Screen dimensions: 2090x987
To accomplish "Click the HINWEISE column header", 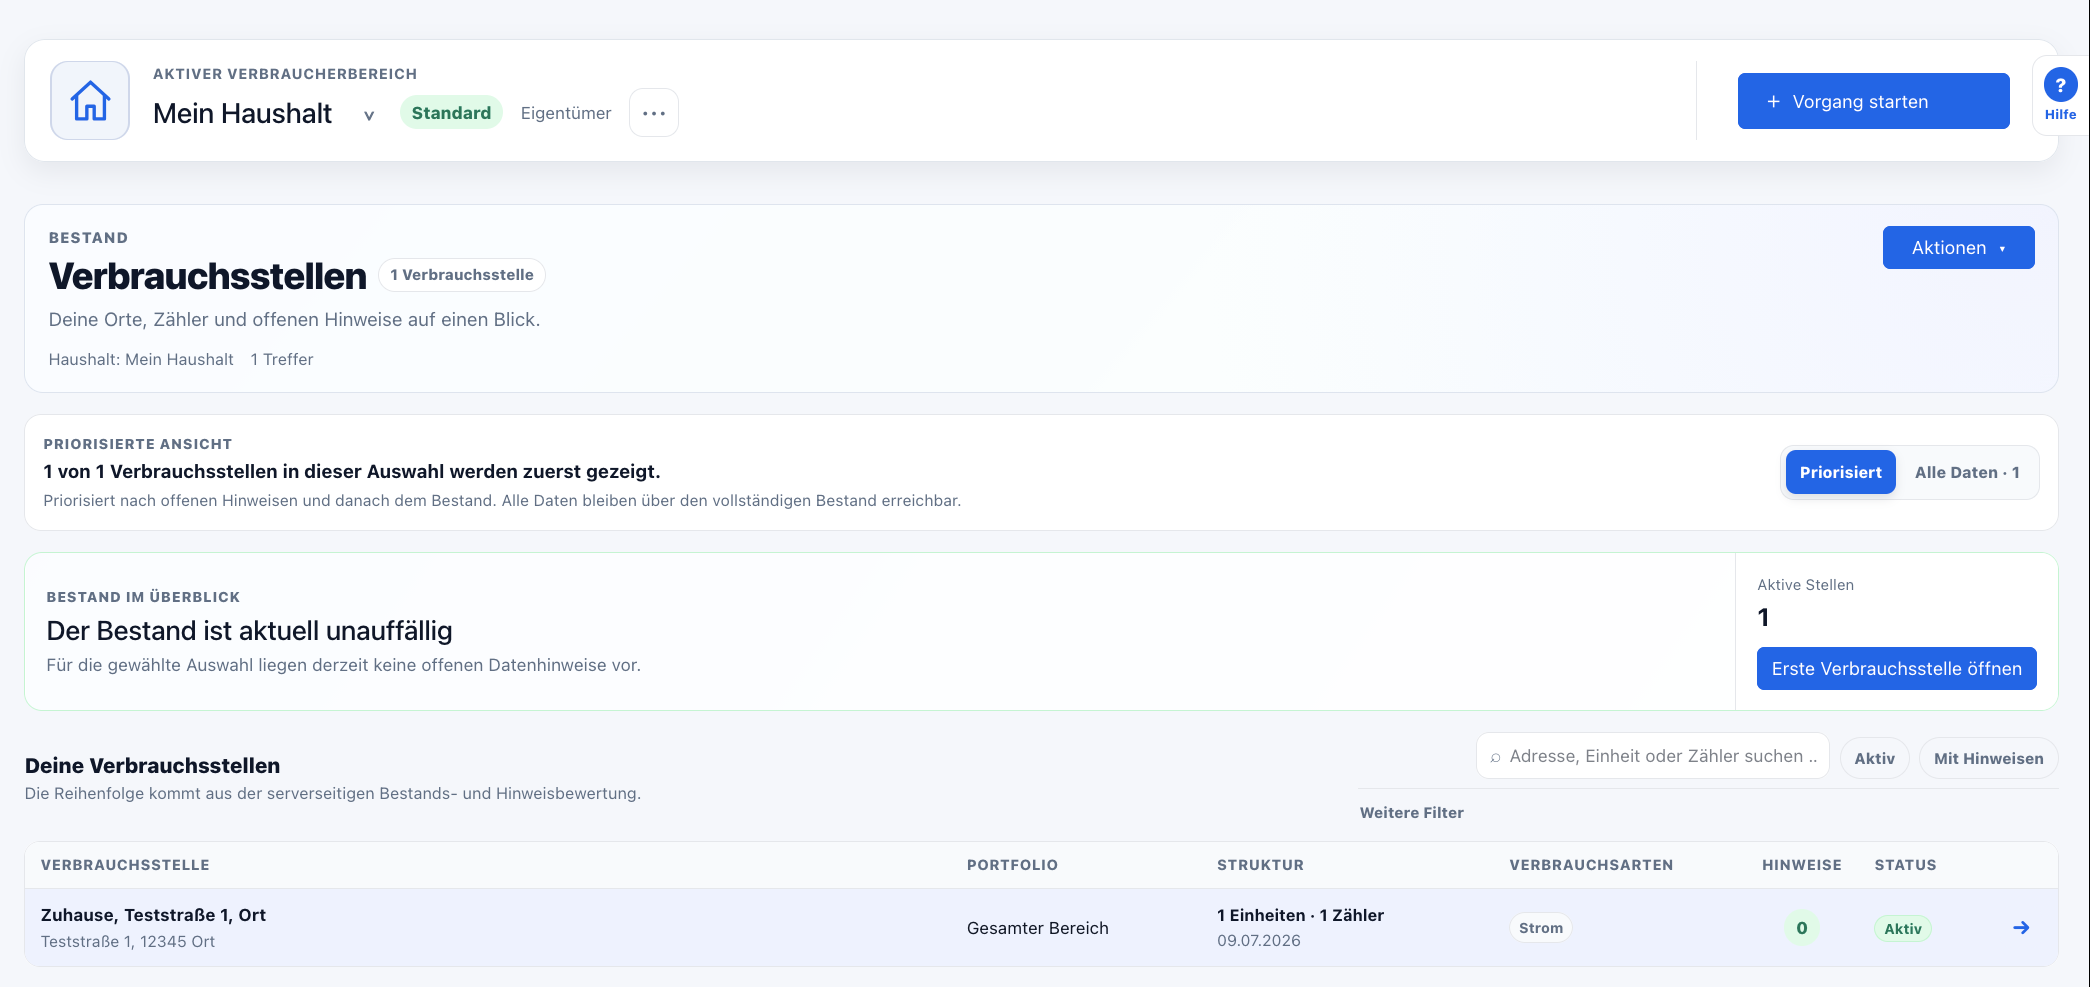I will 1801,865.
